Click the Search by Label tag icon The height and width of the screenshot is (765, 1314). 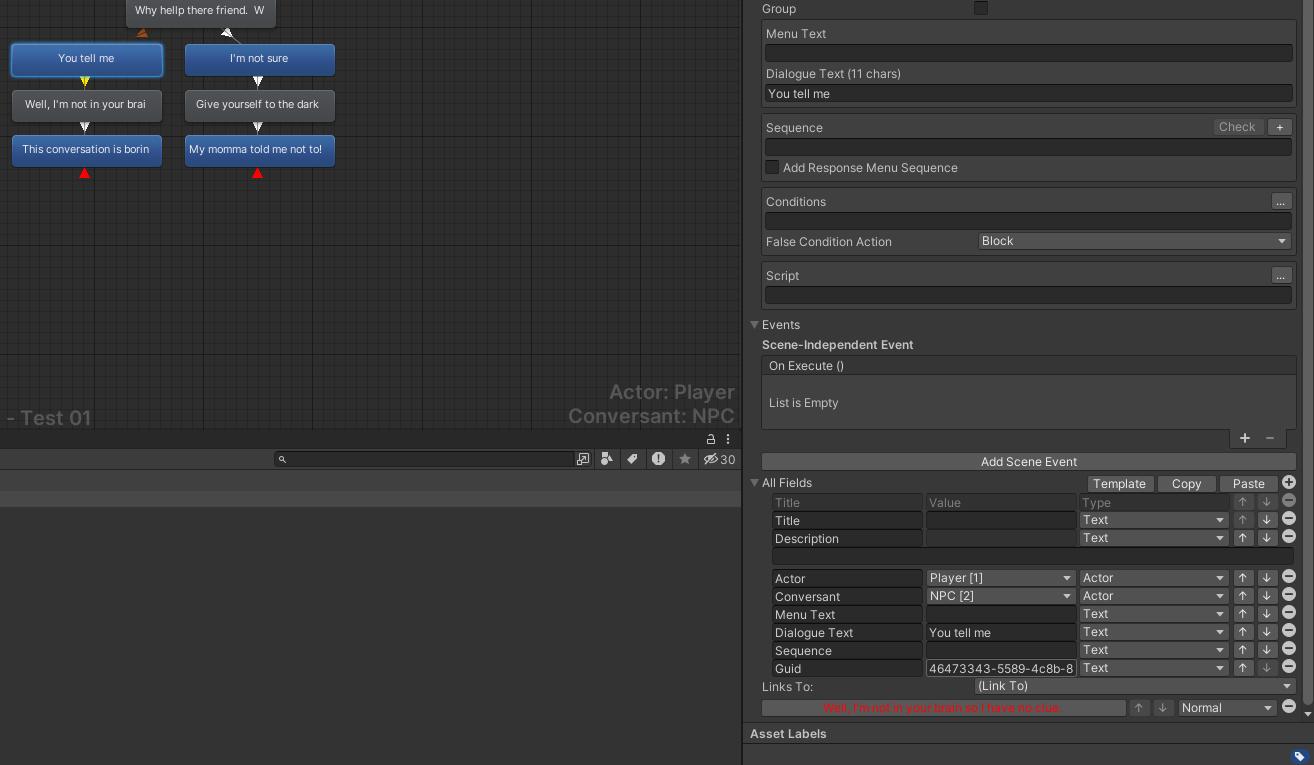tap(632, 459)
